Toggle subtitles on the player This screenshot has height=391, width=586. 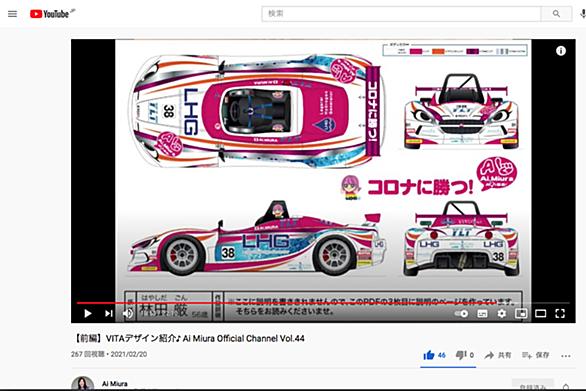[x=482, y=314]
